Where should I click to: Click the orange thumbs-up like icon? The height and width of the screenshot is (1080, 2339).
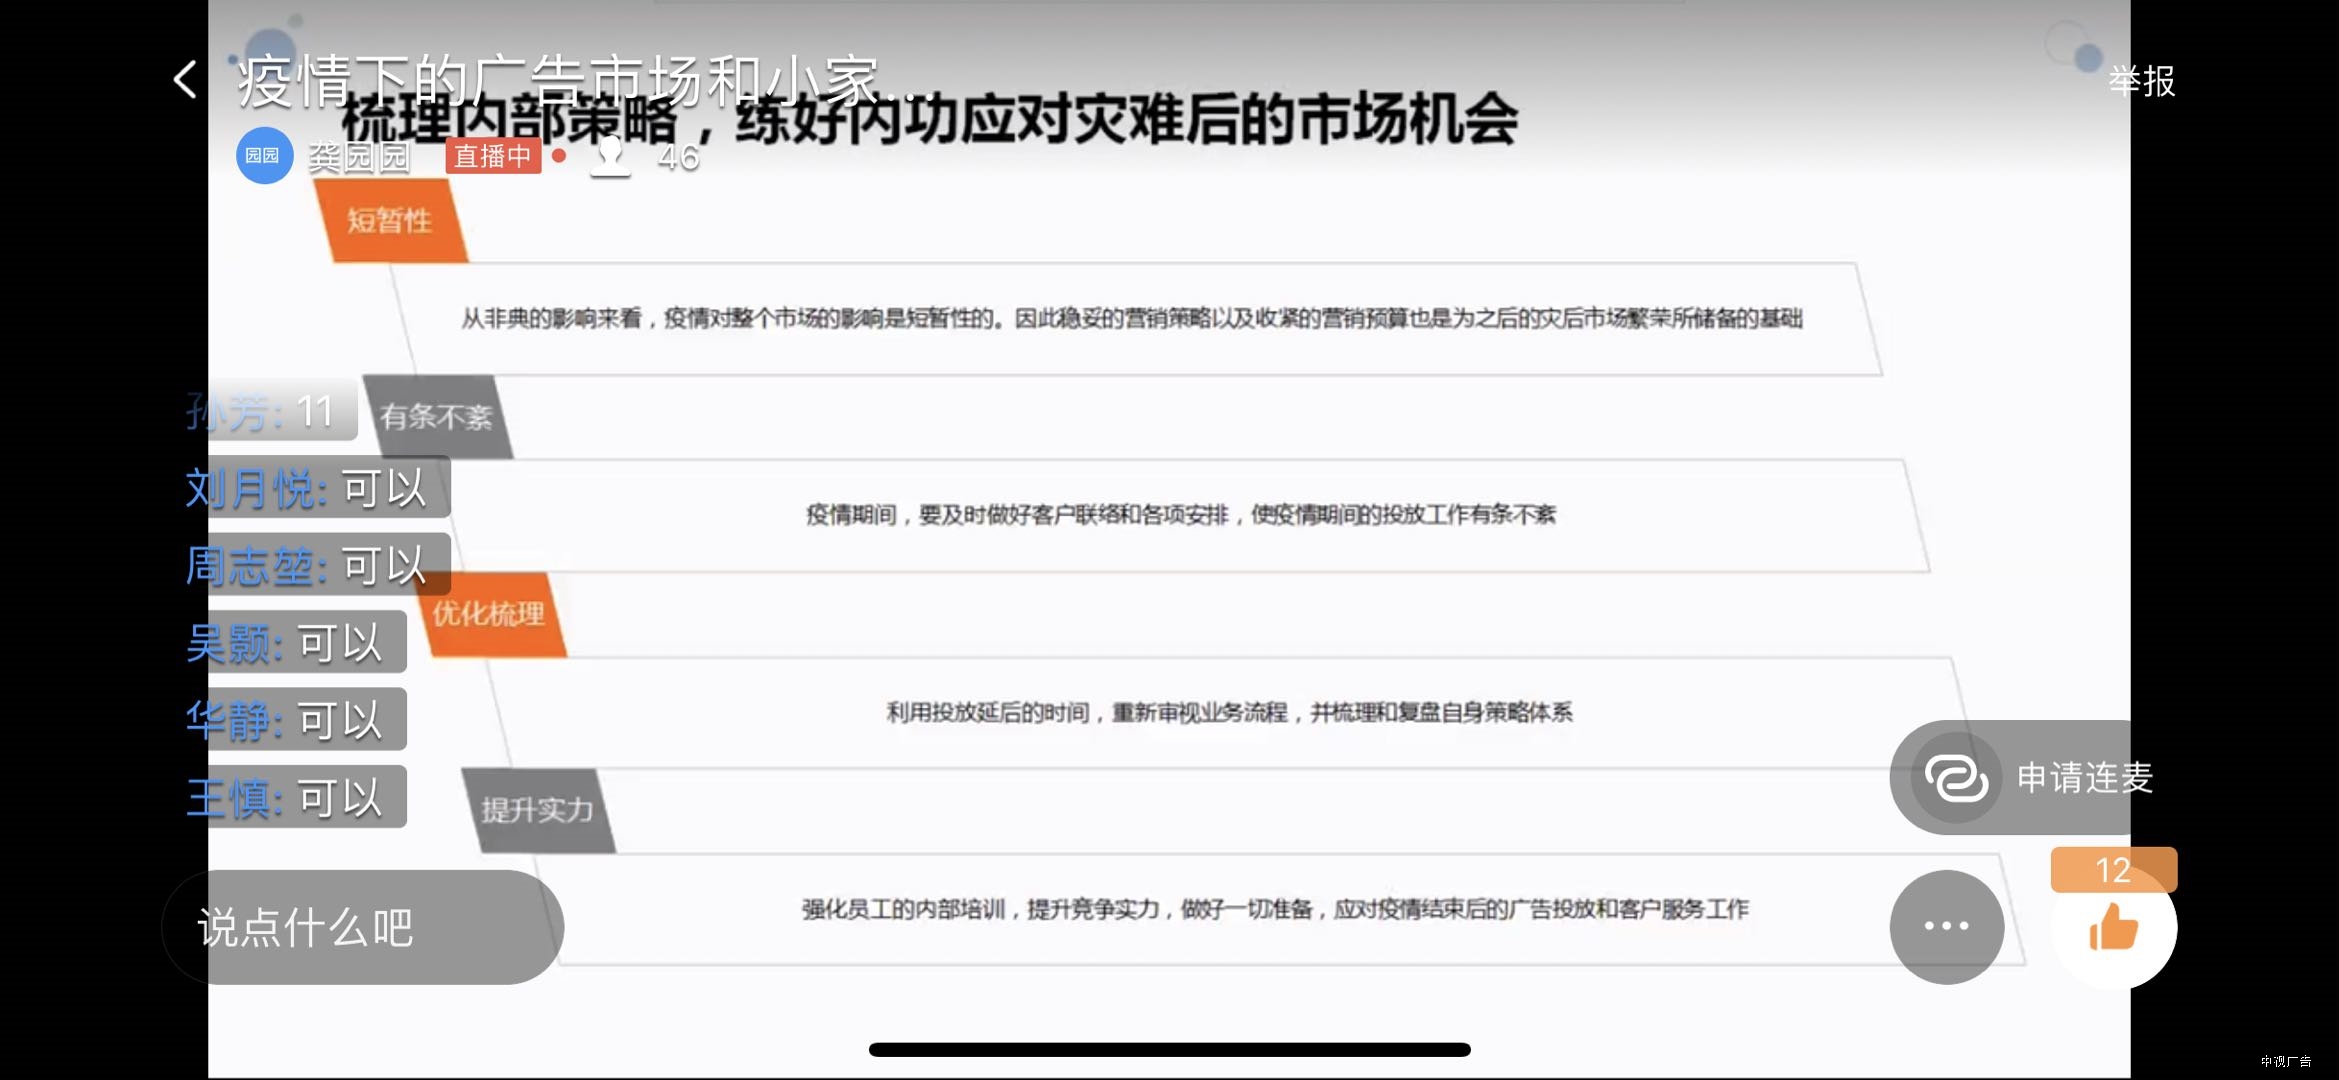(2113, 928)
